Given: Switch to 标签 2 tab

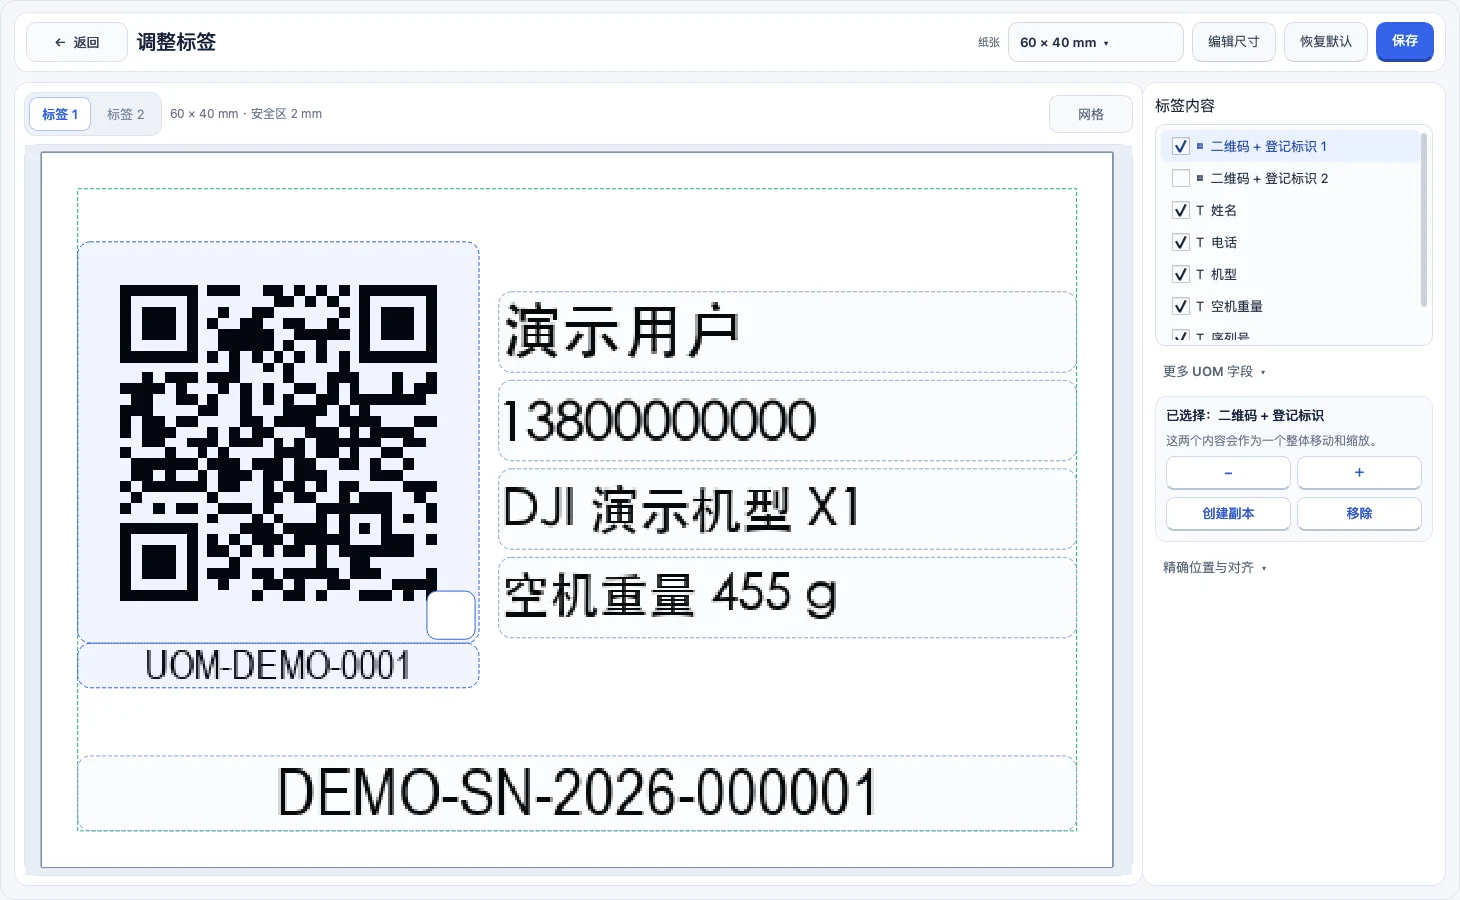Looking at the screenshot, I should (x=126, y=114).
